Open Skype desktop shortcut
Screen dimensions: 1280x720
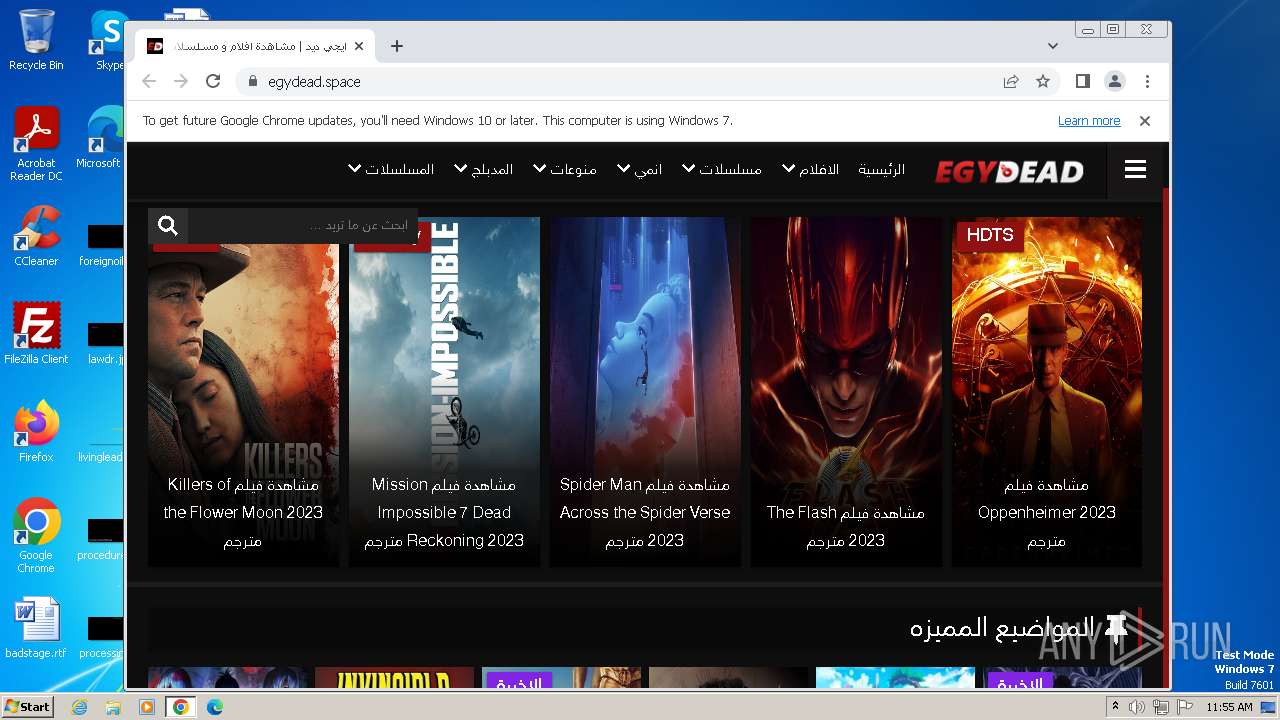[109, 40]
